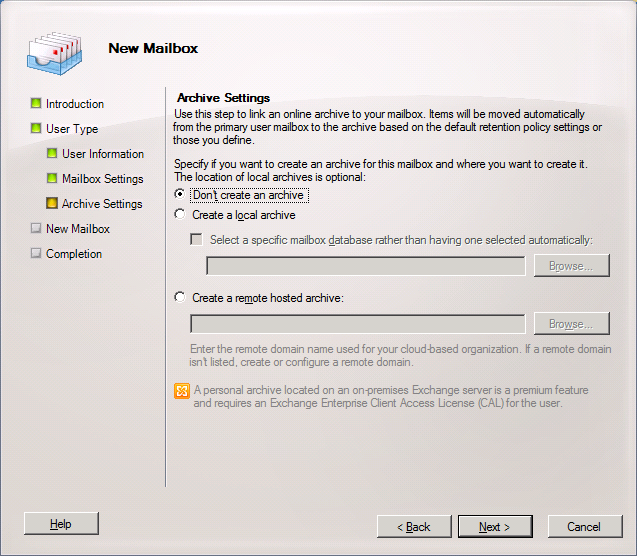Click the orange premium feature info icon
This screenshot has height=556, width=637.
(x=181, y=391)
